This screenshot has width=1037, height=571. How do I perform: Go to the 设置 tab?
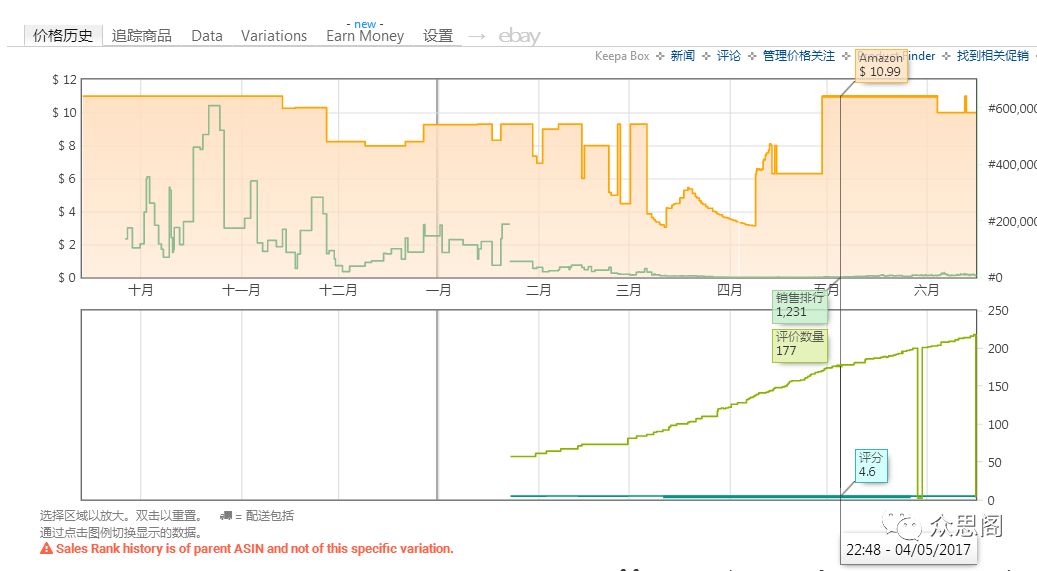438,36
